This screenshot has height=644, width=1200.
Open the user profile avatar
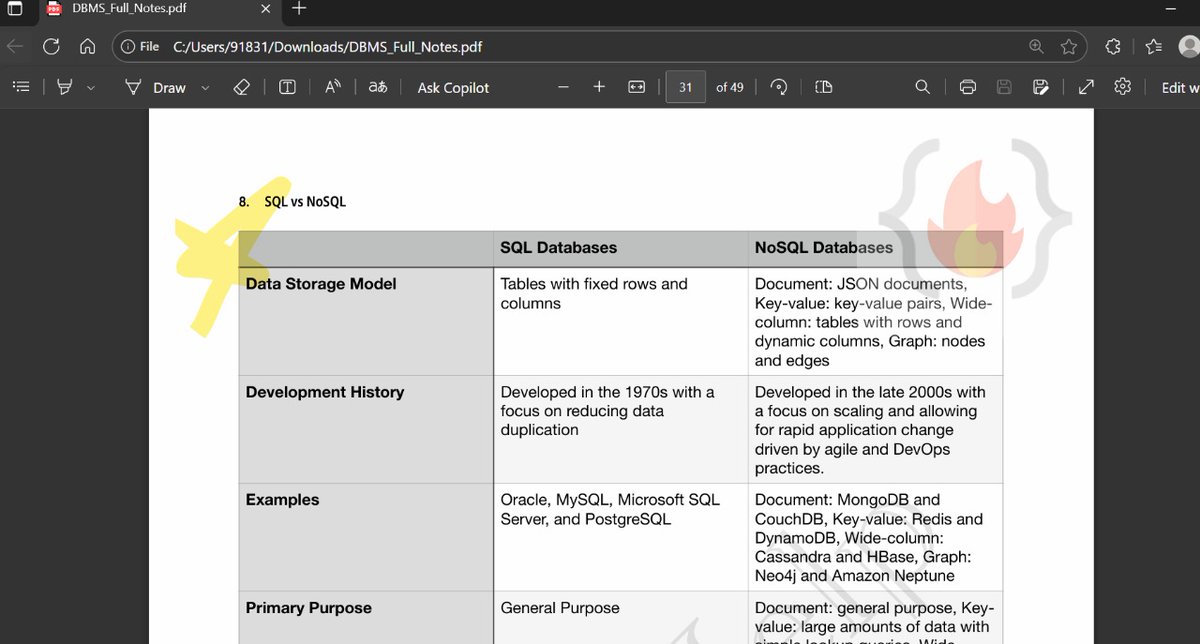point(1190,46)
